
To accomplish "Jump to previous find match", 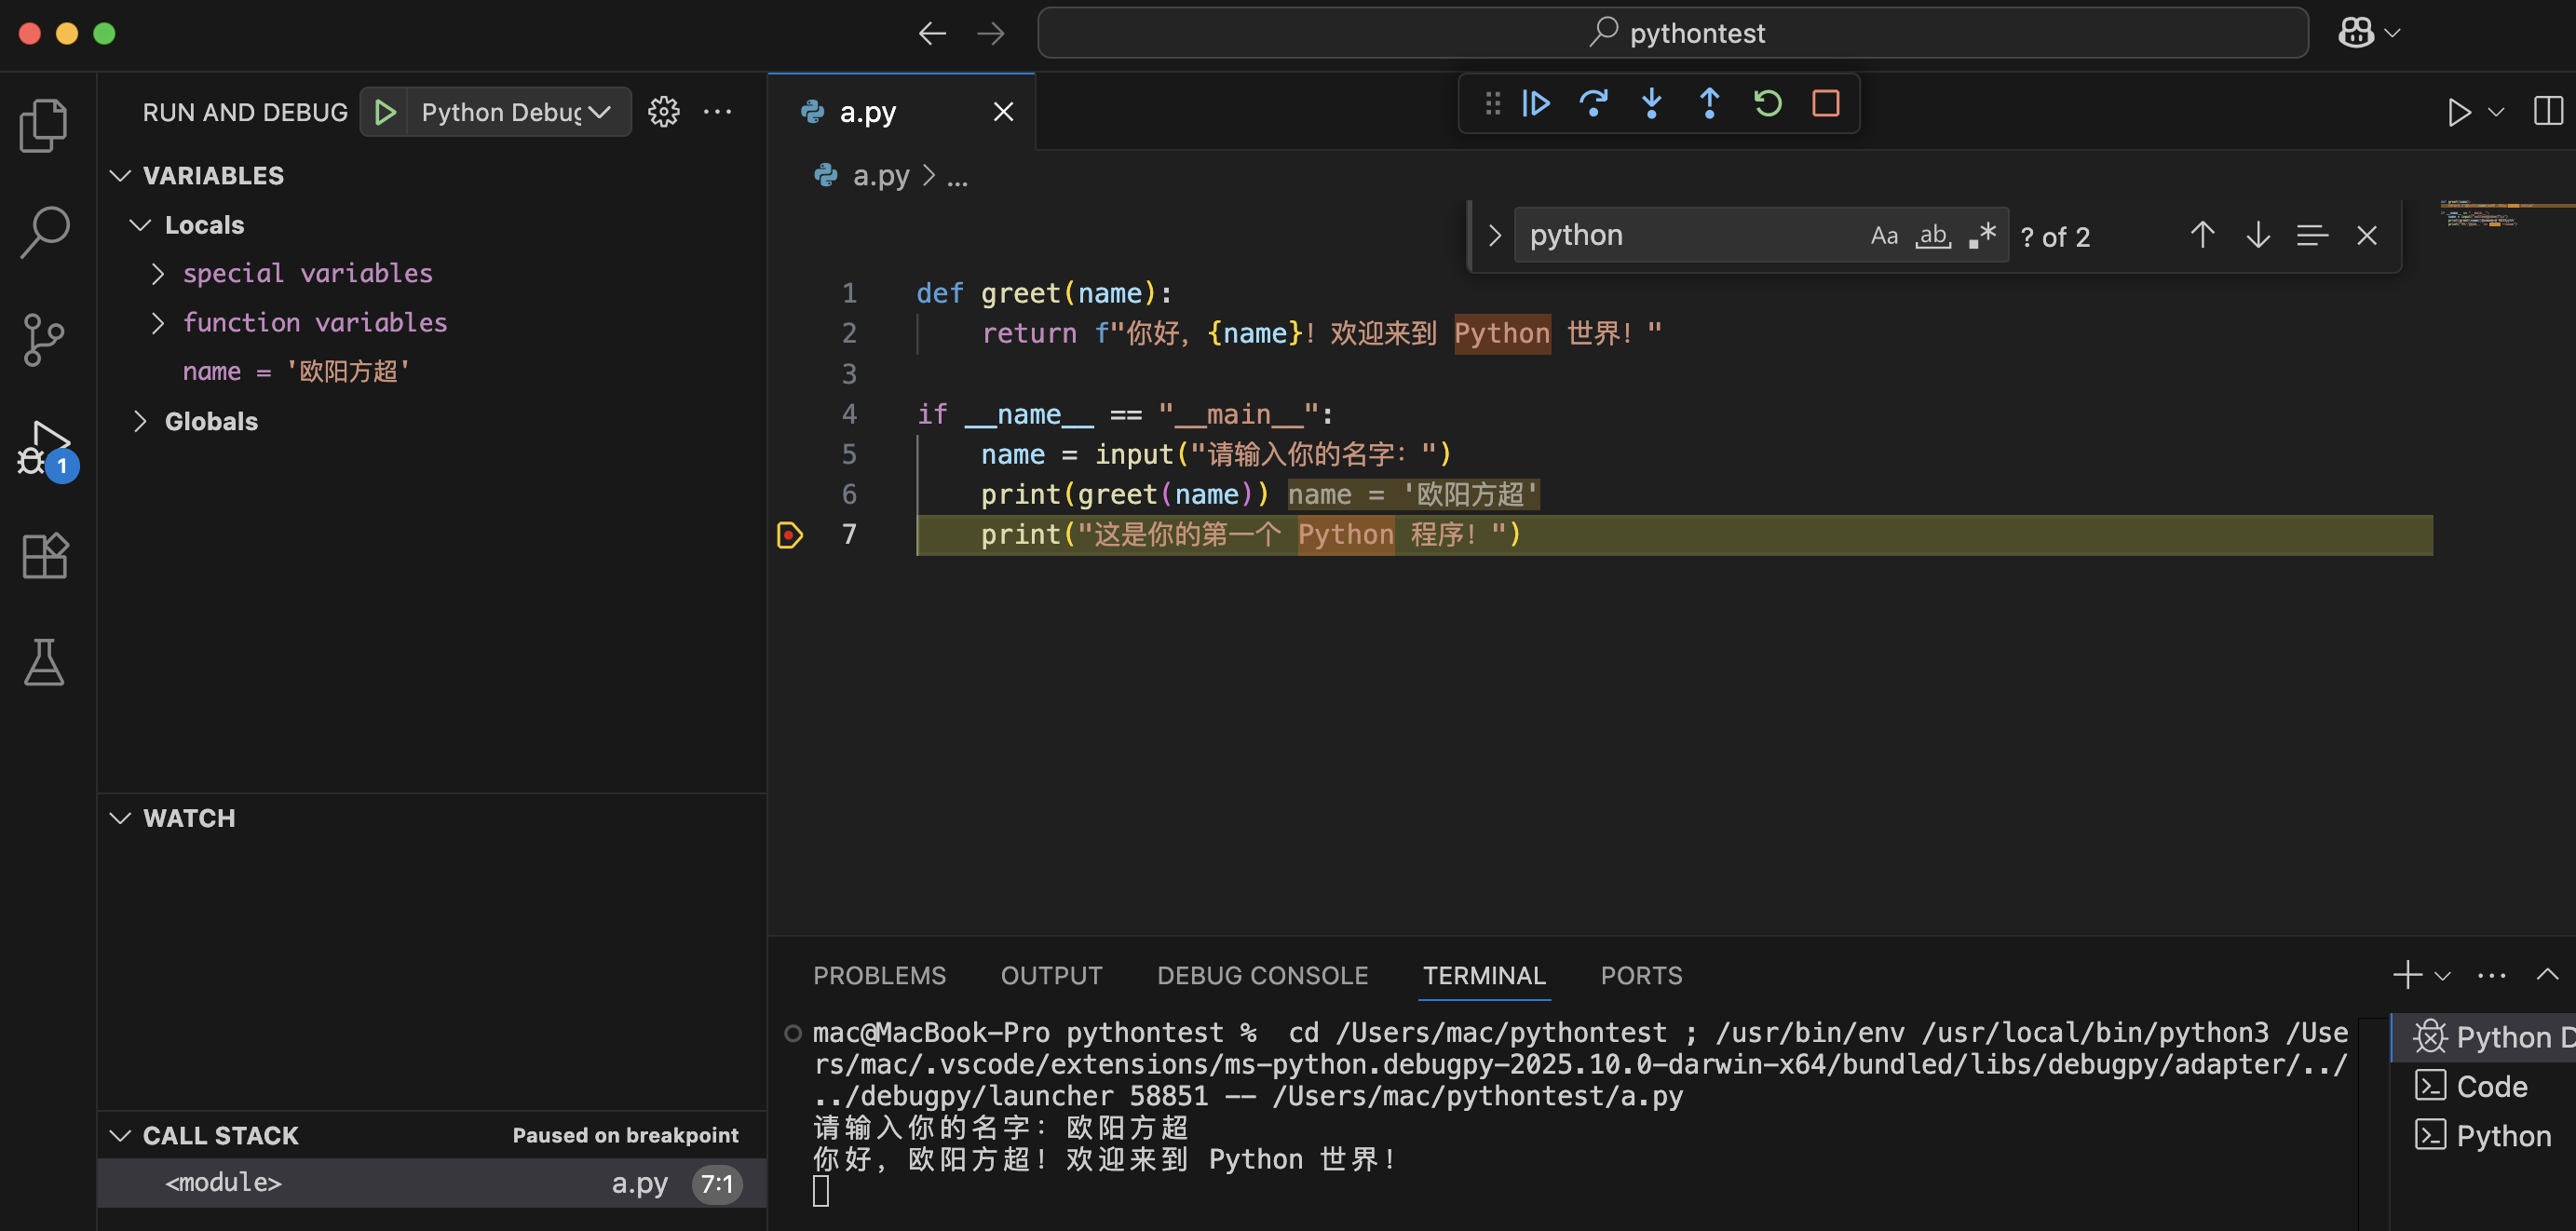I will tap(2202, 235).
